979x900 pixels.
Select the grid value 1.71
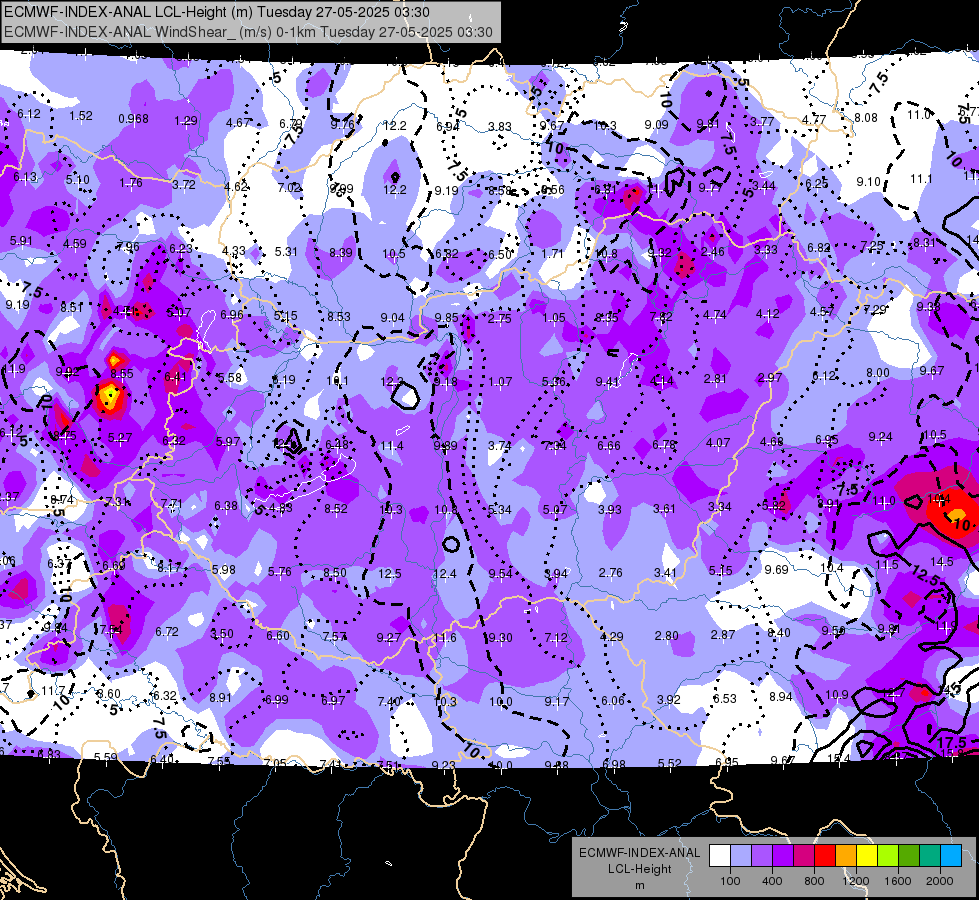pyautogui.click(x=553, y=254)
